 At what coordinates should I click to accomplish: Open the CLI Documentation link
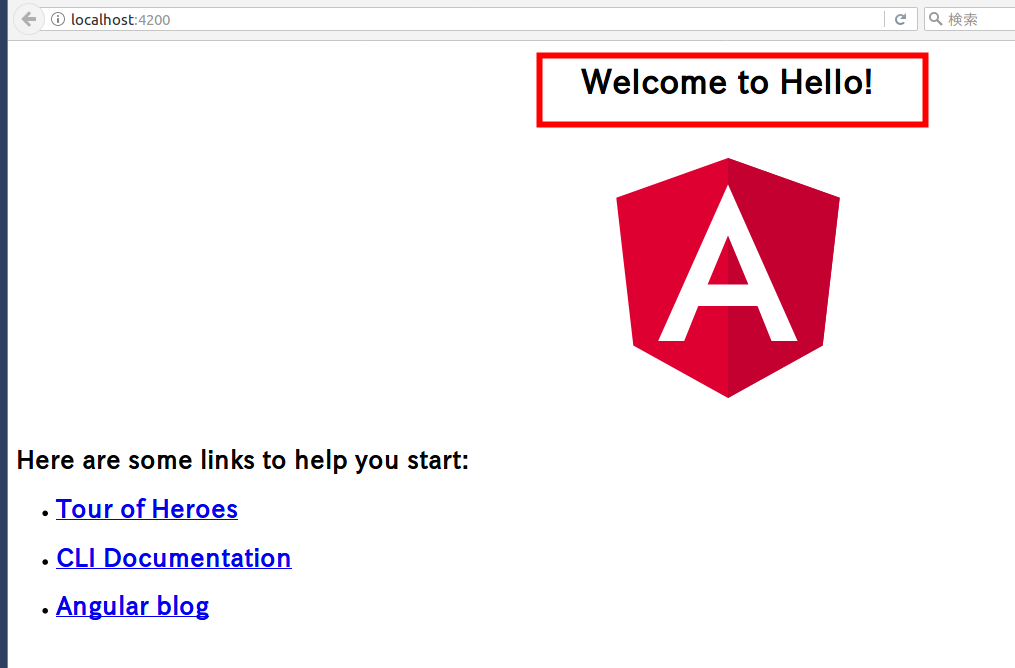174,558
